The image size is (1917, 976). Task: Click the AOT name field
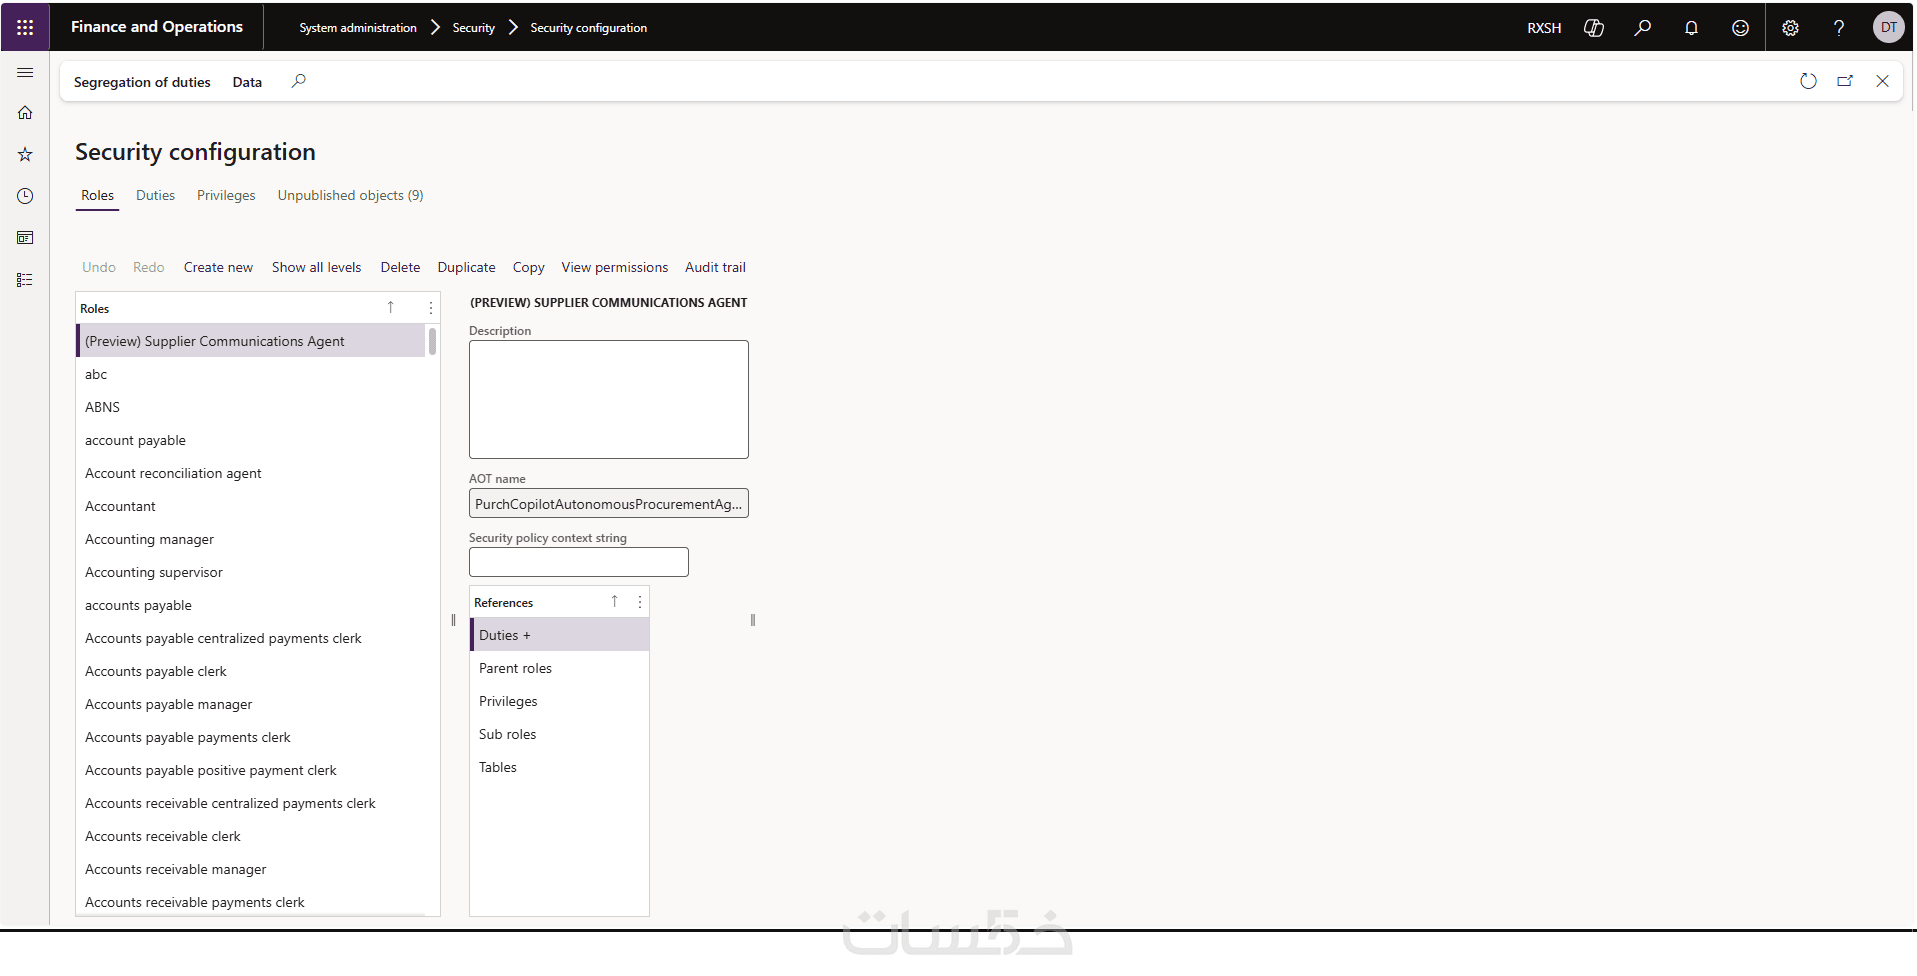pyautogui.click(x=609, y=504)
